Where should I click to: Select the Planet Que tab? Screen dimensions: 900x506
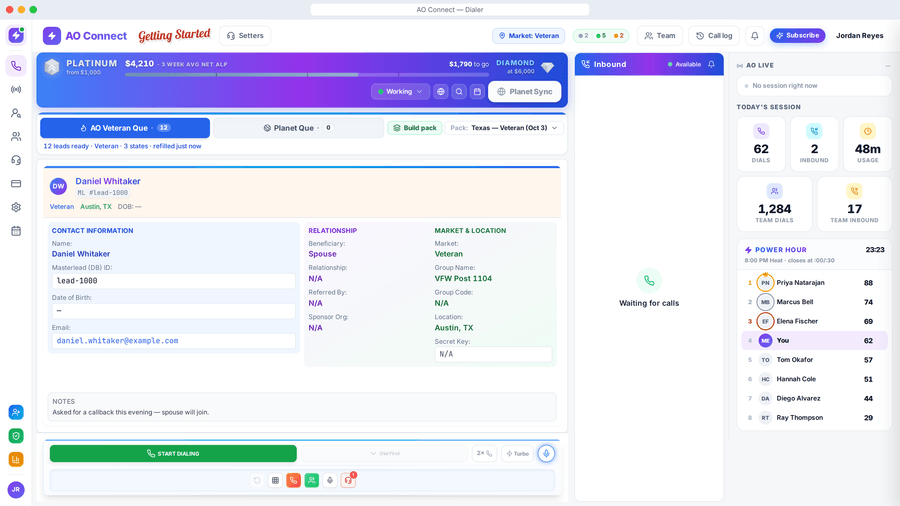(x=298, y=128)
